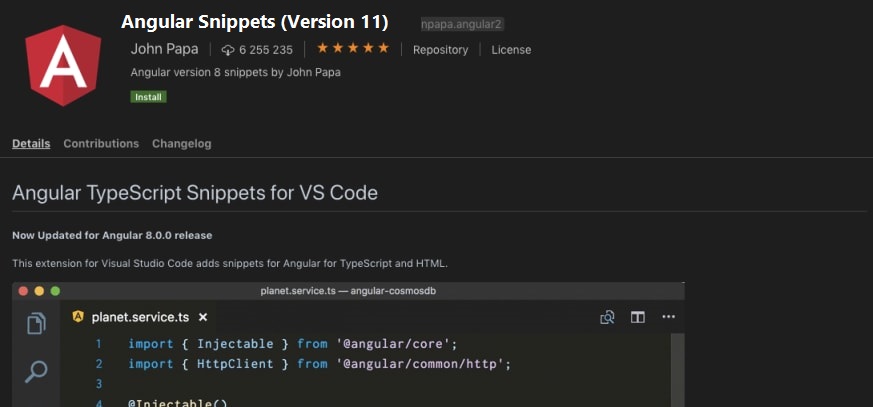Switch to the Contributions tab
Viewport: 873px width, 407px height.
click(101, 144)
